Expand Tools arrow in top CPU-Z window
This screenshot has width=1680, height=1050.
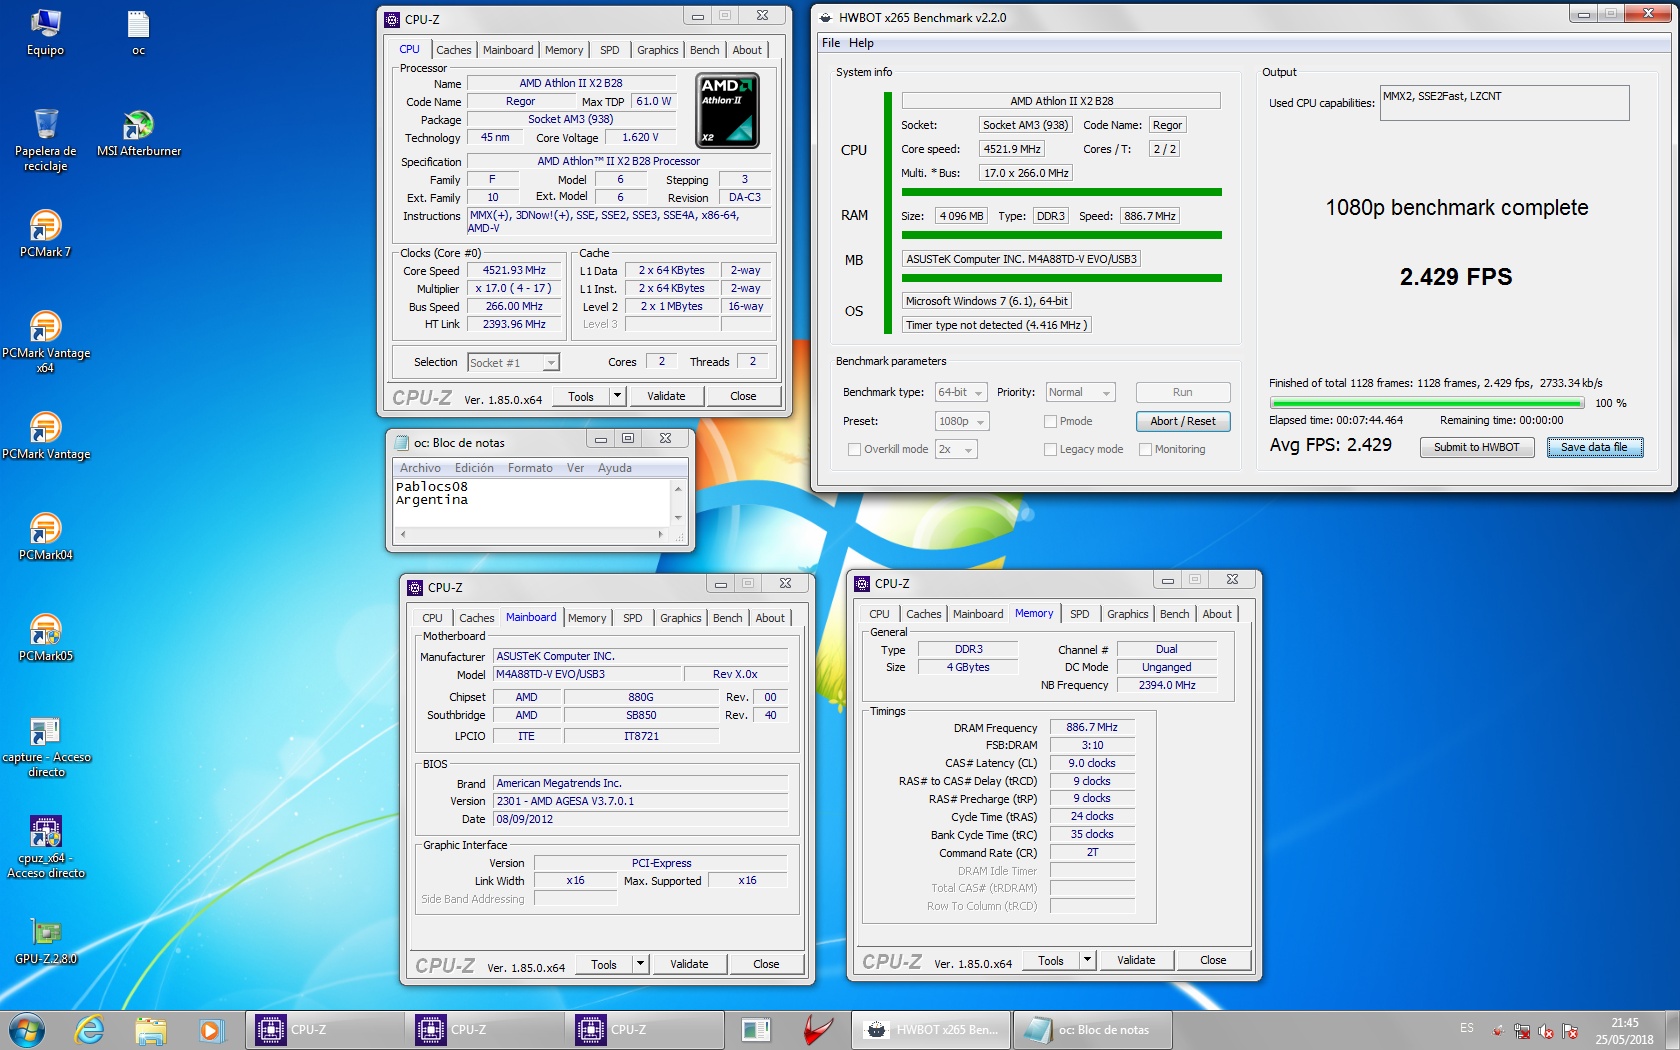coord(617,396)
